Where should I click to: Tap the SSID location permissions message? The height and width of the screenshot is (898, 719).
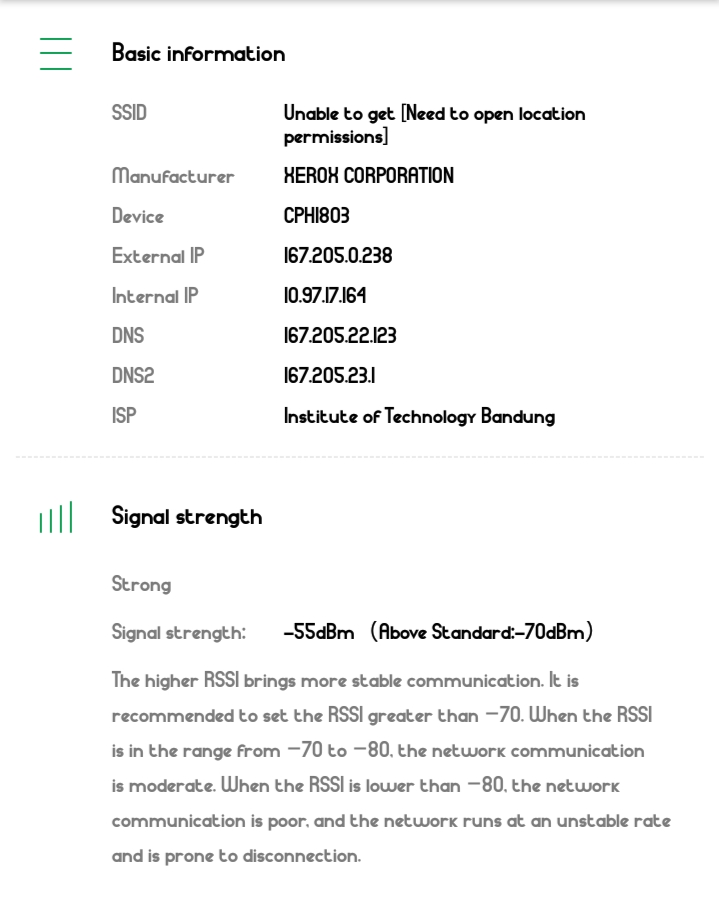tap(434, 125)
